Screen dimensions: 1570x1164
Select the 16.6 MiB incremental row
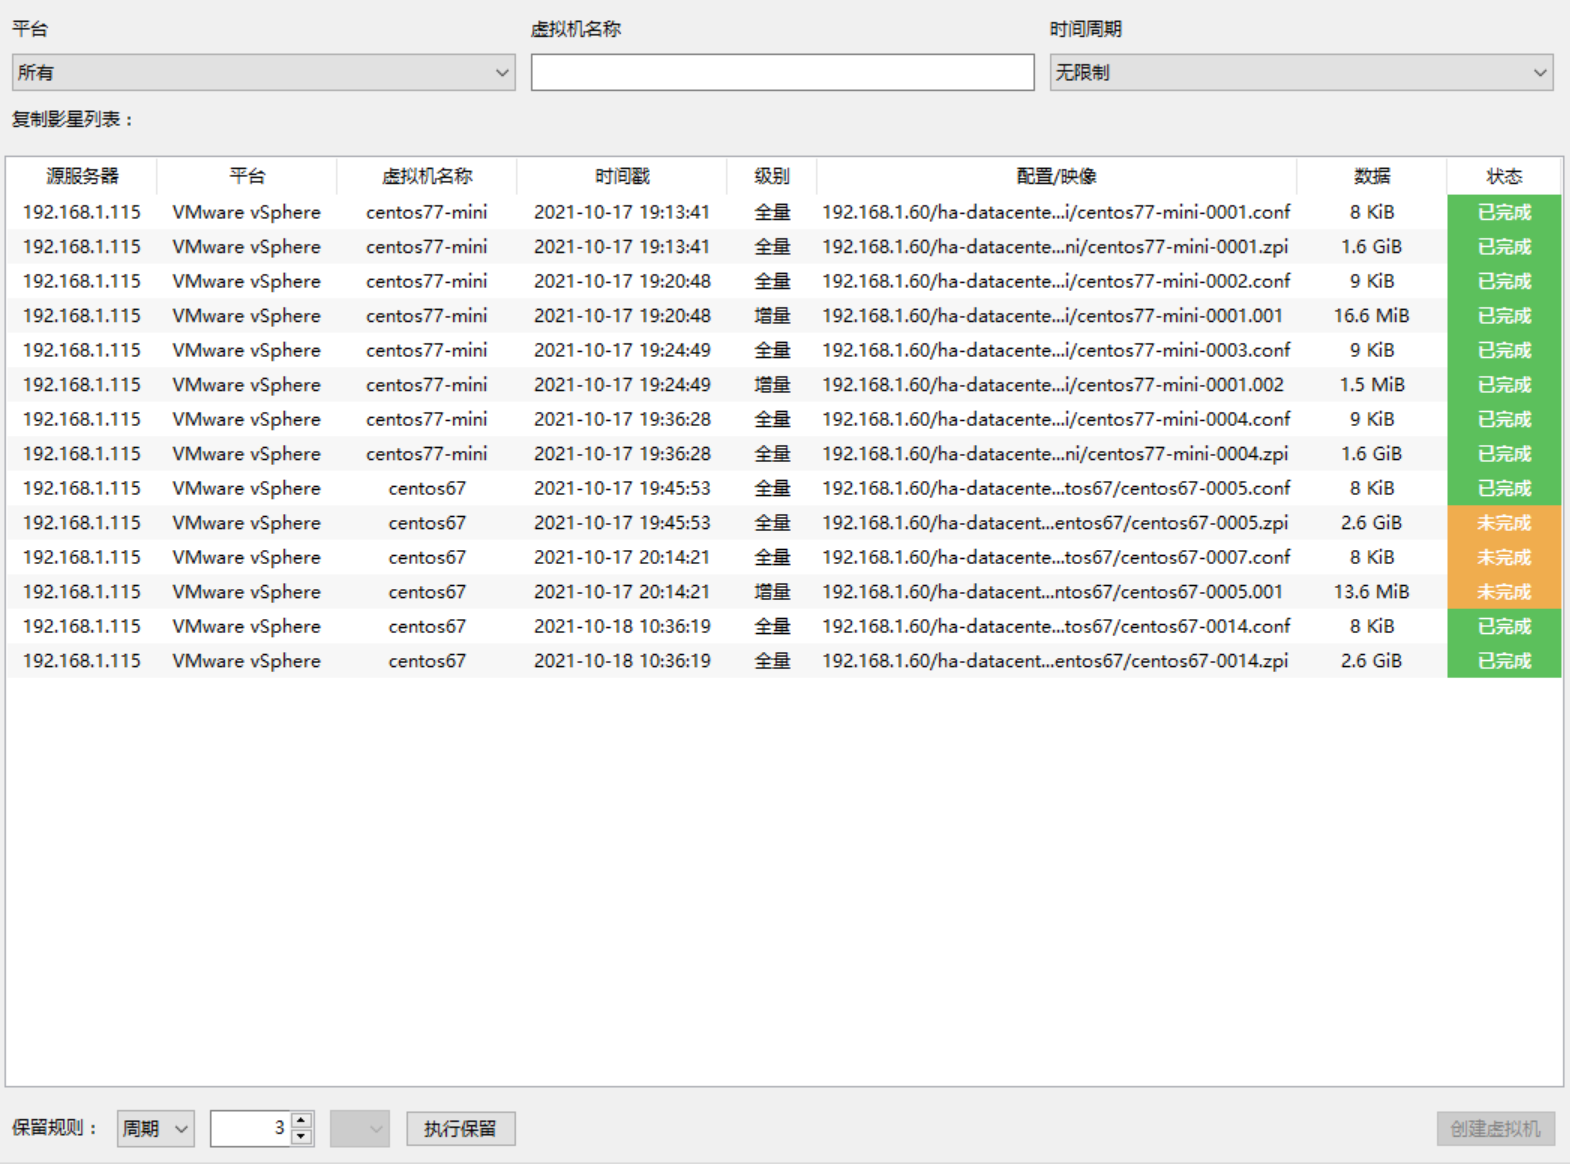[x=1055, y=316]
